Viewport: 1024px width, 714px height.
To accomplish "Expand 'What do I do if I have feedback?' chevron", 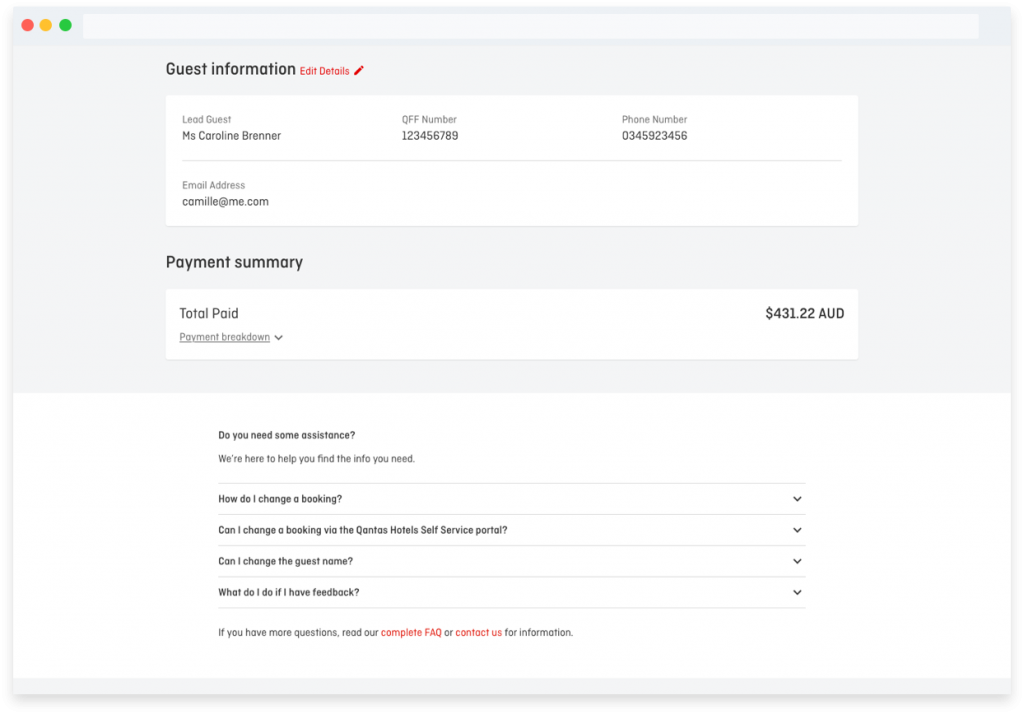I will (797, 592).
